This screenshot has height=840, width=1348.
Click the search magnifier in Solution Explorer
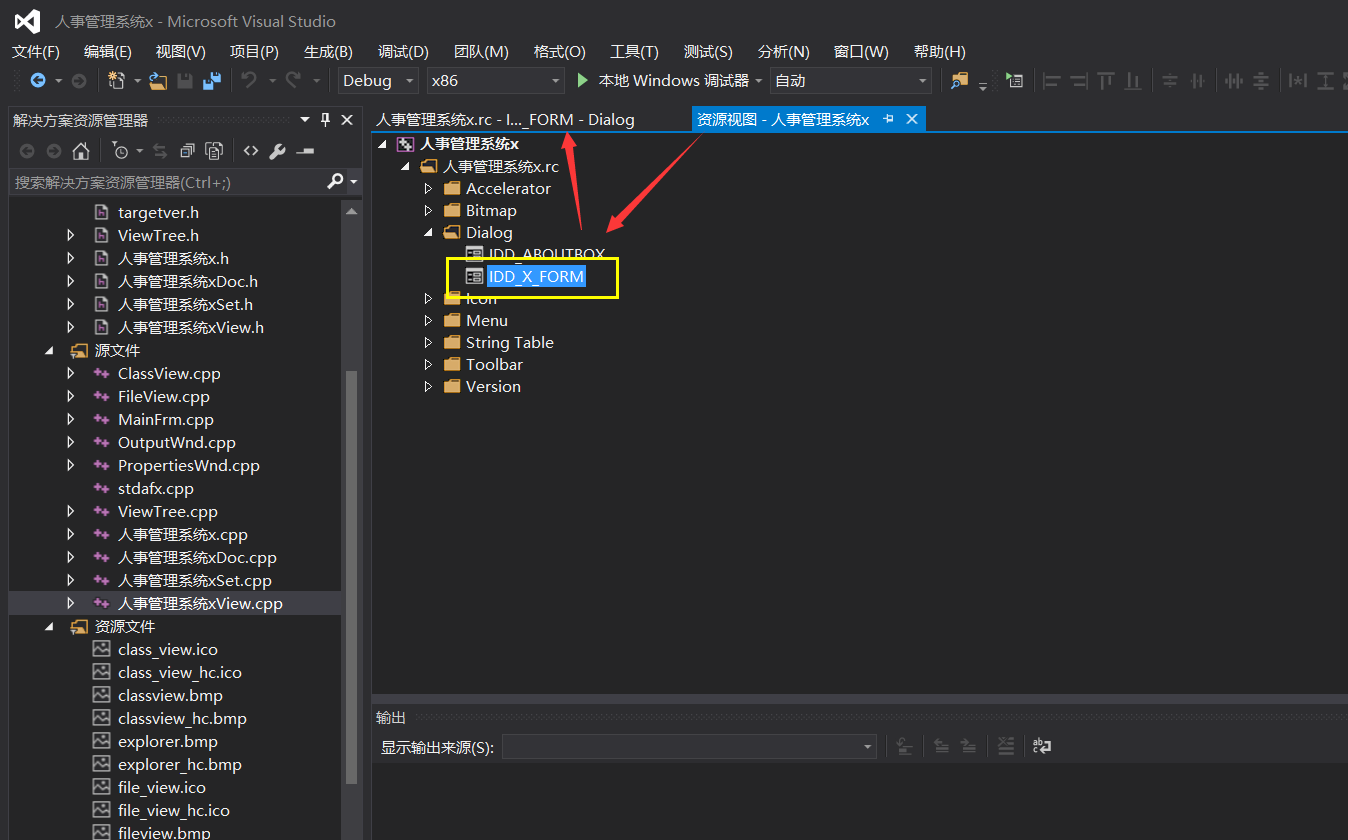pyautogui.click(x=336, y=182)
